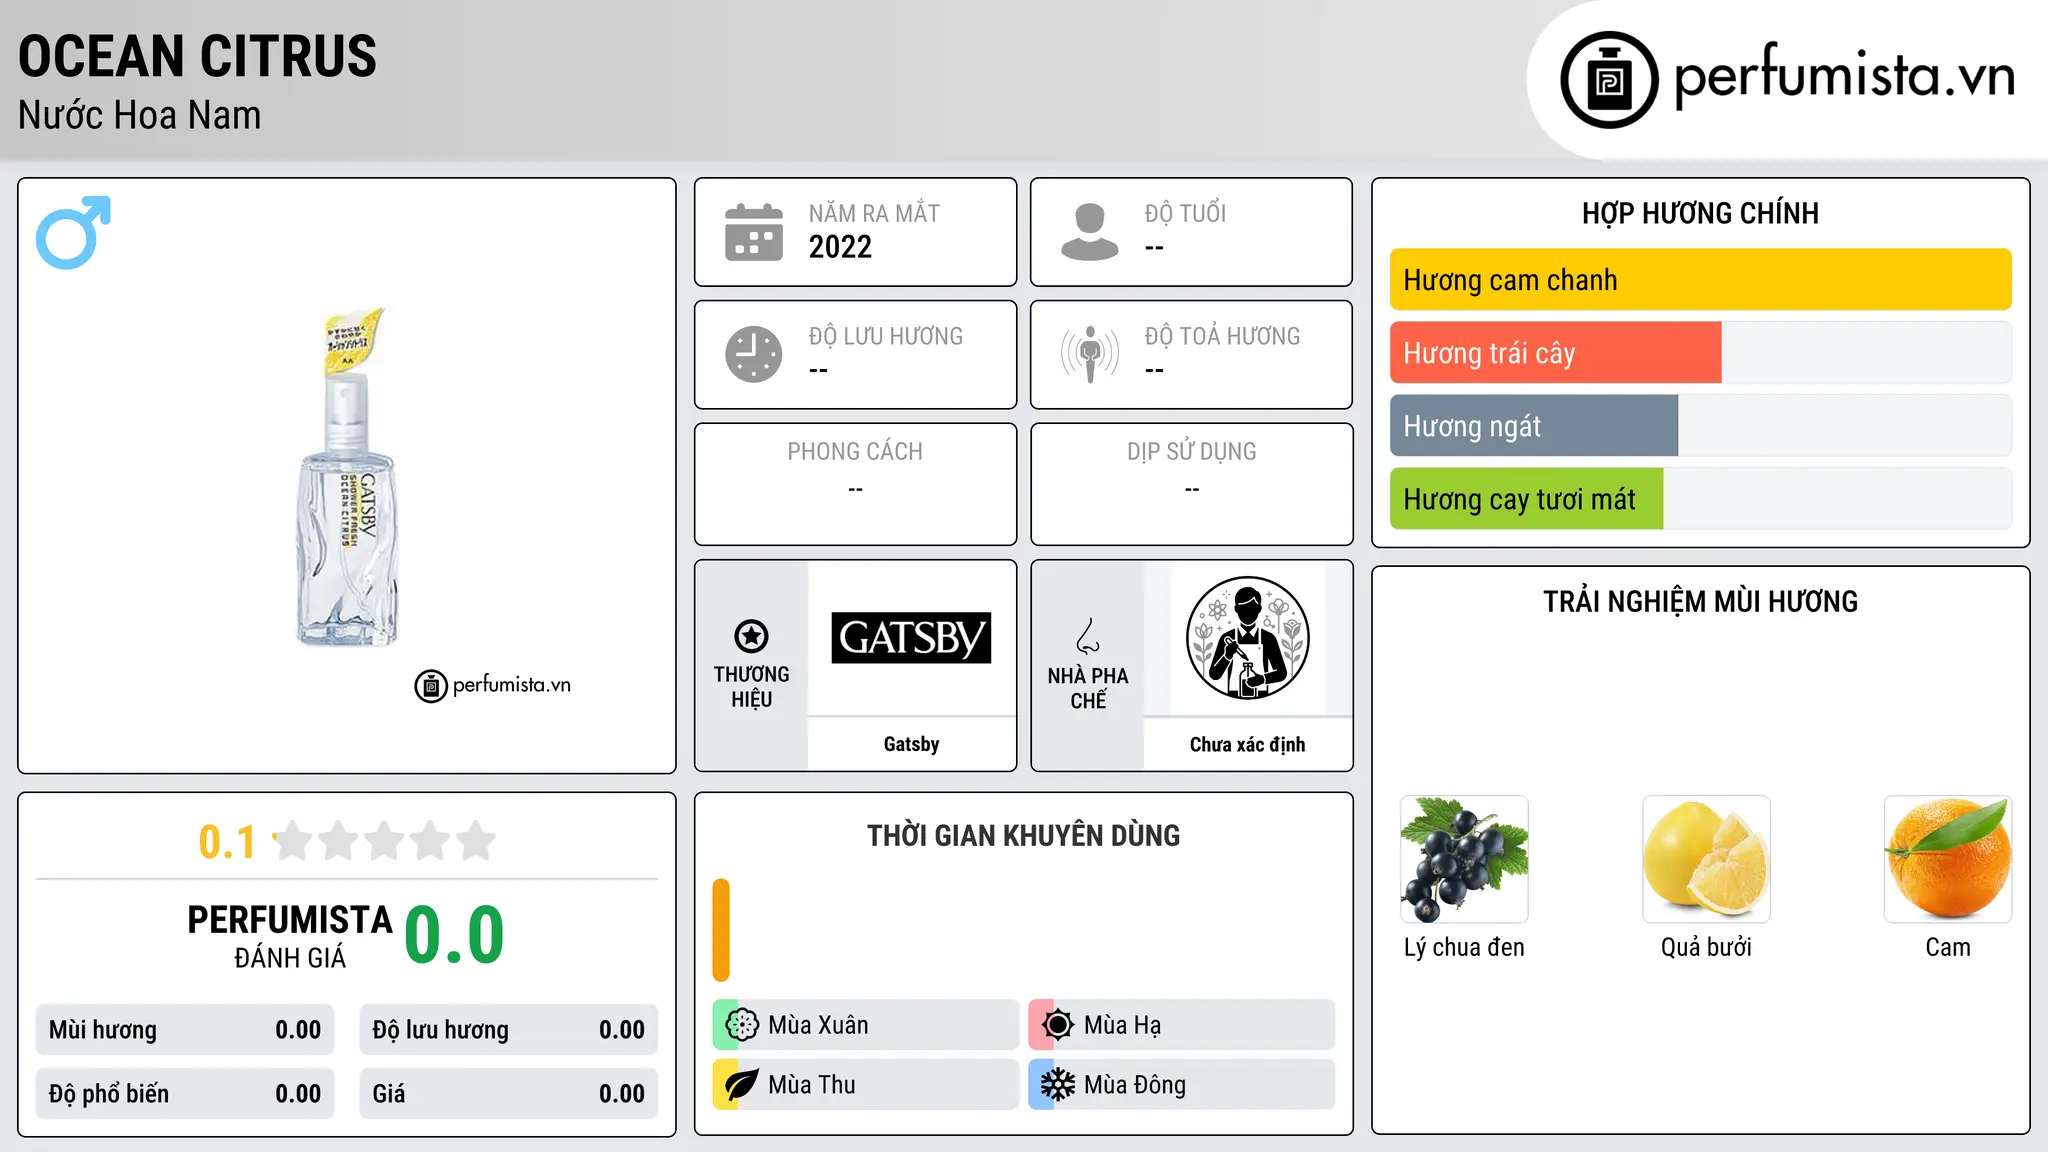
Task: Click the ĐỘ LƯU HƯƠNG label in info card
Action: point(886,336)
